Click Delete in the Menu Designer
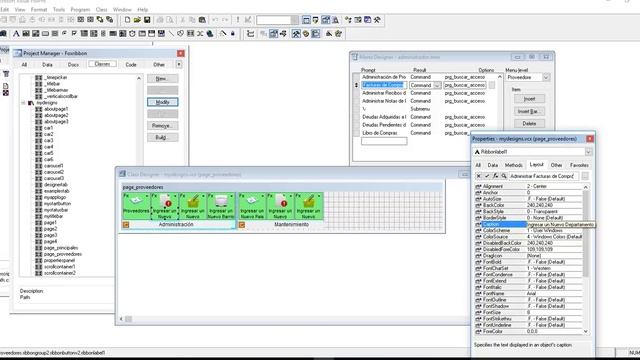640x360 pixels. 529,123
